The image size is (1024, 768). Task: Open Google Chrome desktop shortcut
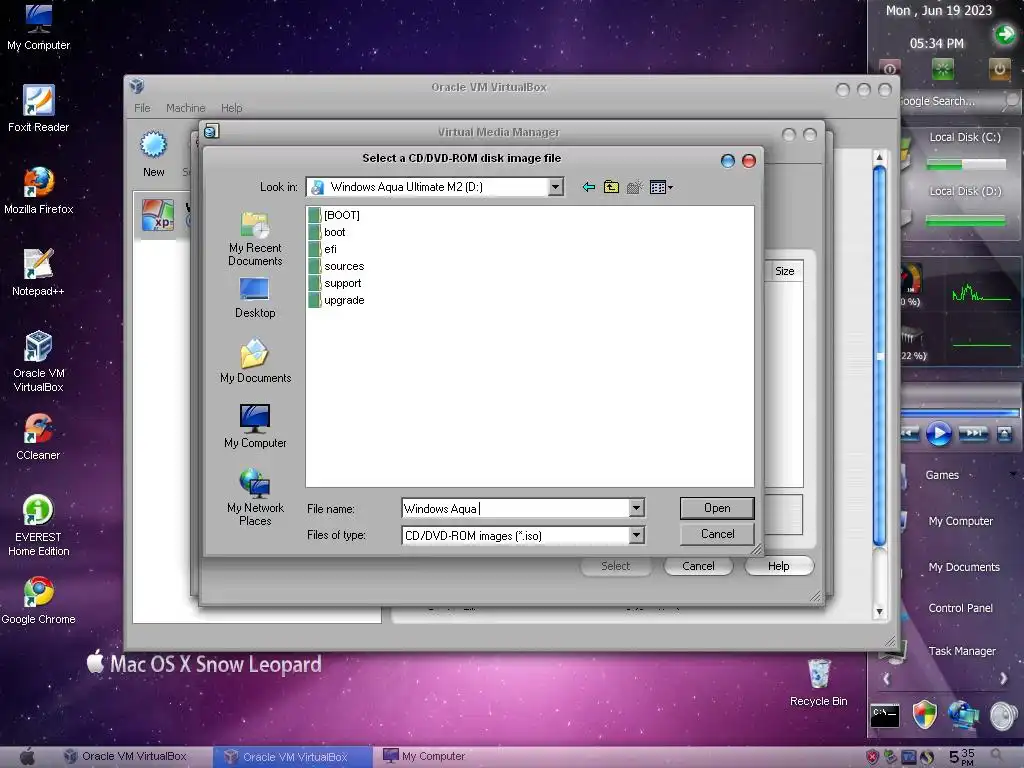(x=39, y=601)
